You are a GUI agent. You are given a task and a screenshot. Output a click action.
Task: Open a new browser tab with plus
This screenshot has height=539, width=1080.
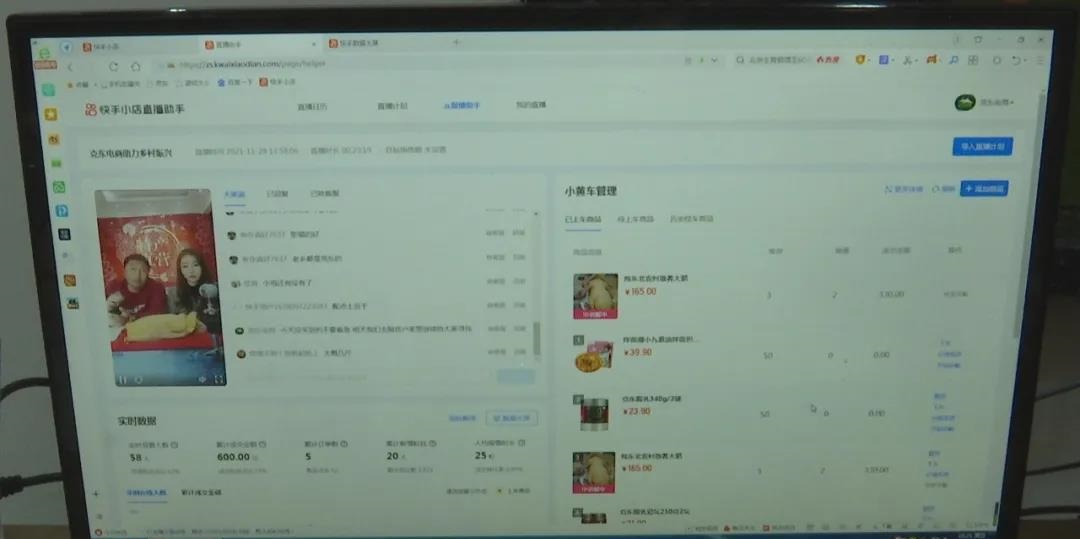click(456, 43)
